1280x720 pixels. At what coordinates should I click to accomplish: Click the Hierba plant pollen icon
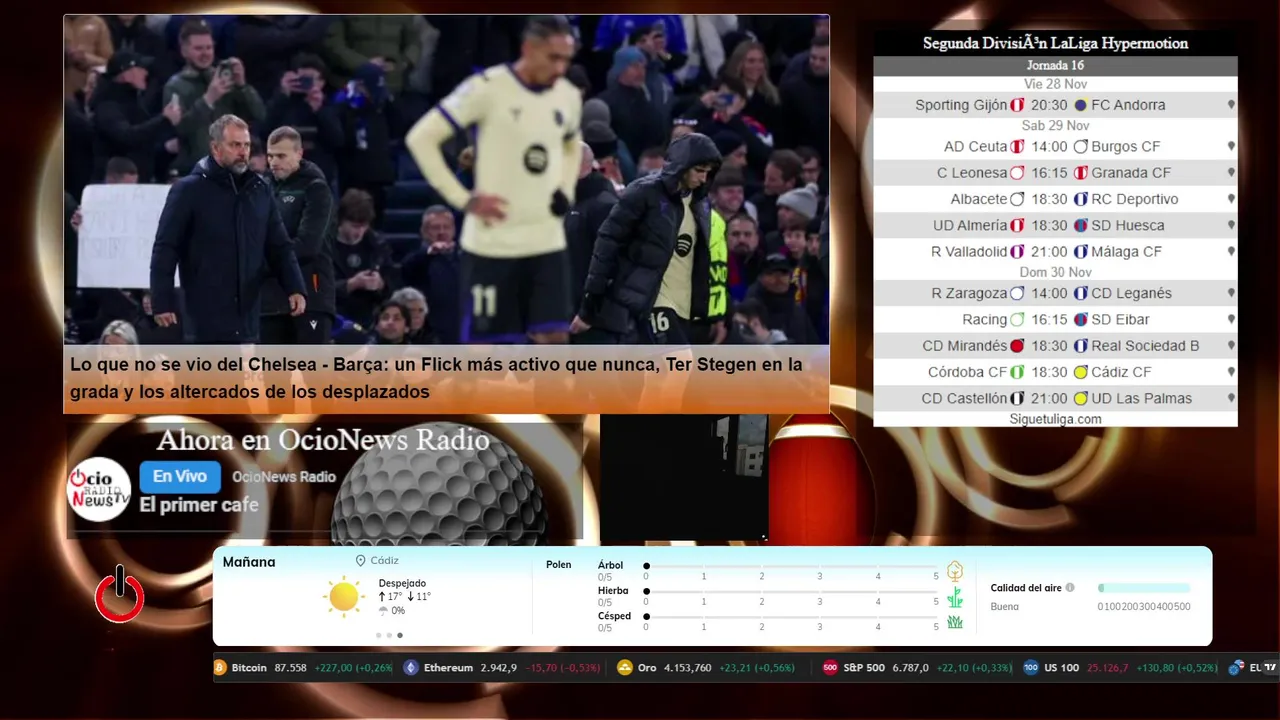[955, 597]
